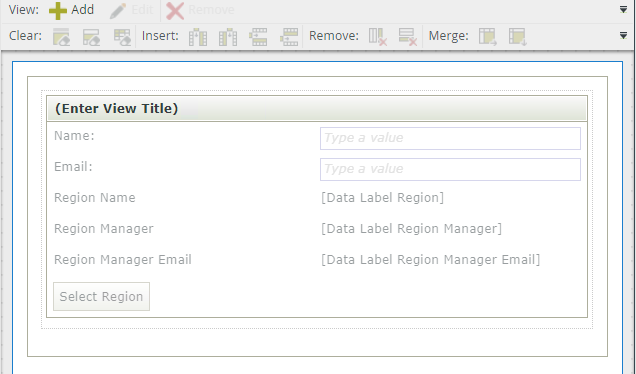636x374 pixels.
Task: Merge cell to the right
Action: pyautogui.click(x=488, y=37)
